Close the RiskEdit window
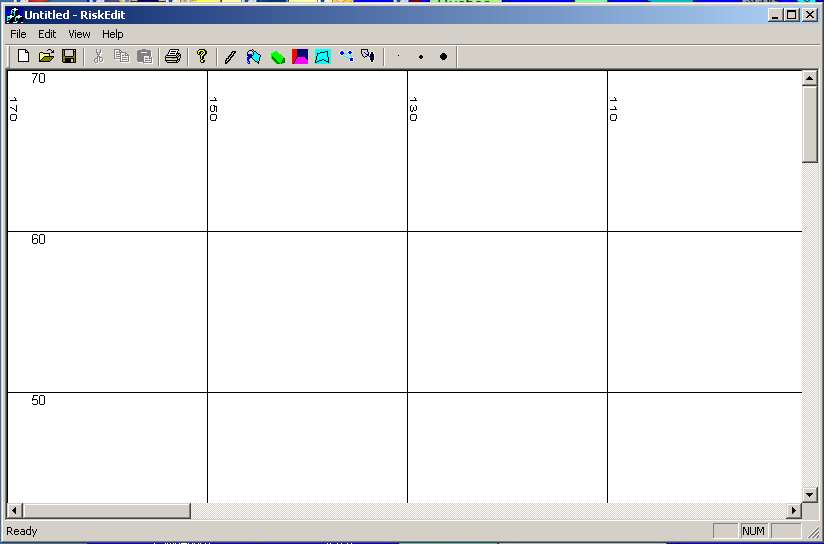 (810, 15)
